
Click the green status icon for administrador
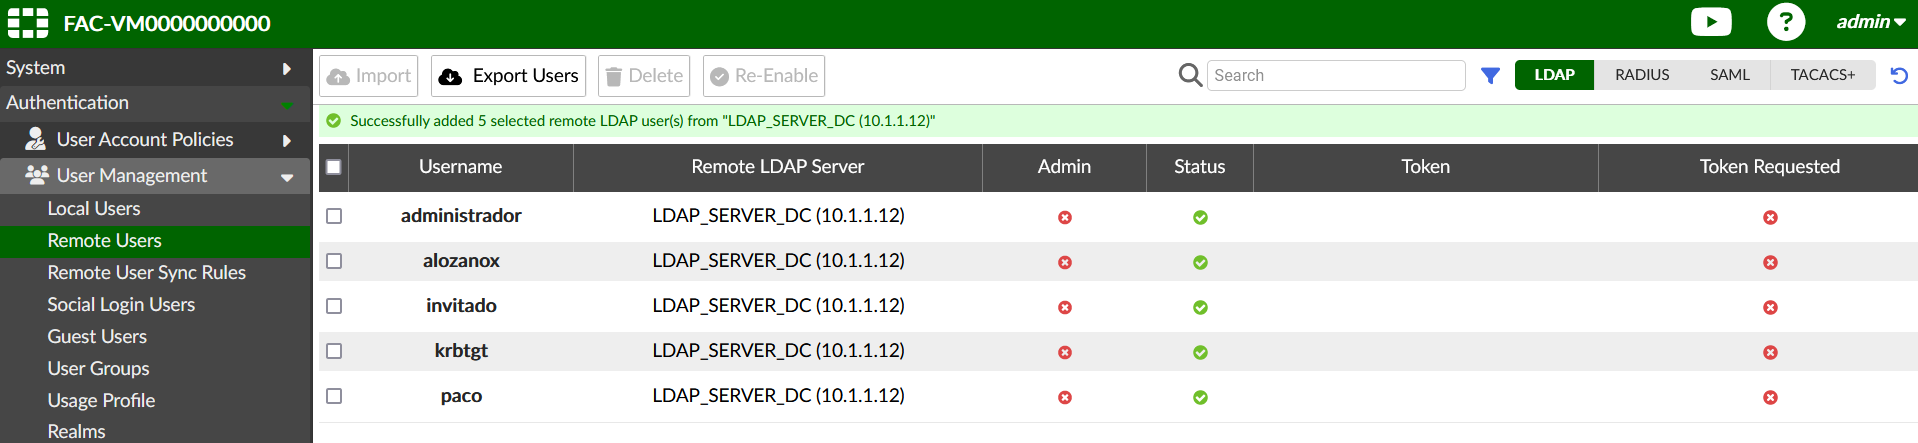(x=1200, y=217)
